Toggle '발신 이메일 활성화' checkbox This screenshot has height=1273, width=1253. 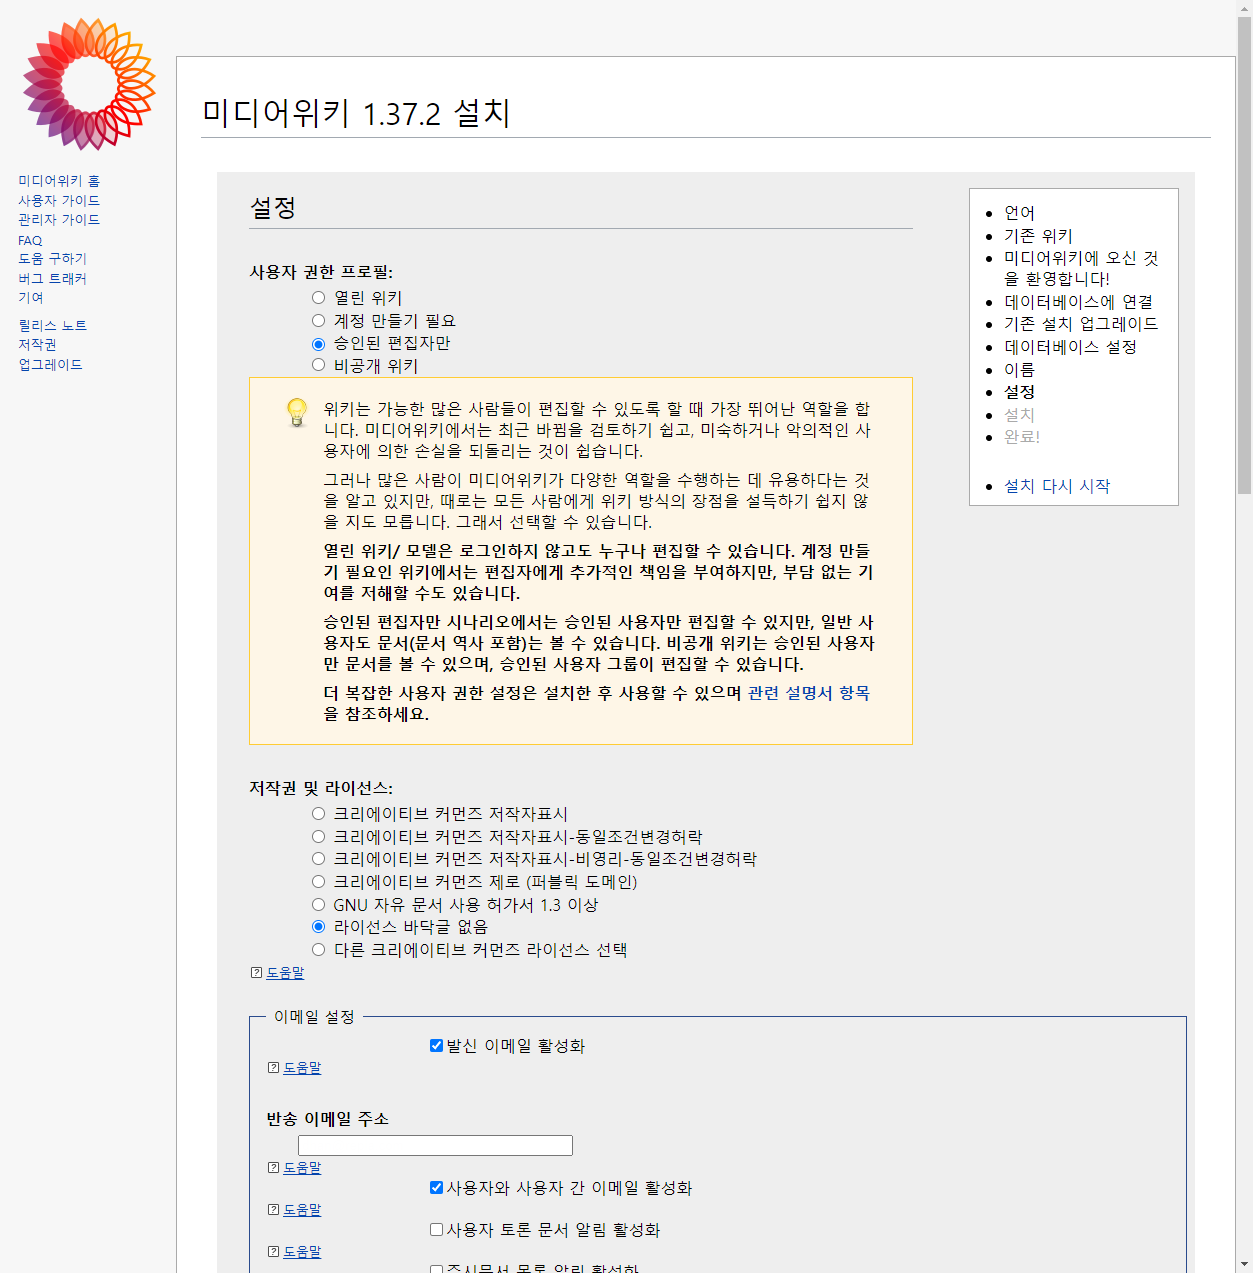(436, 1046)
